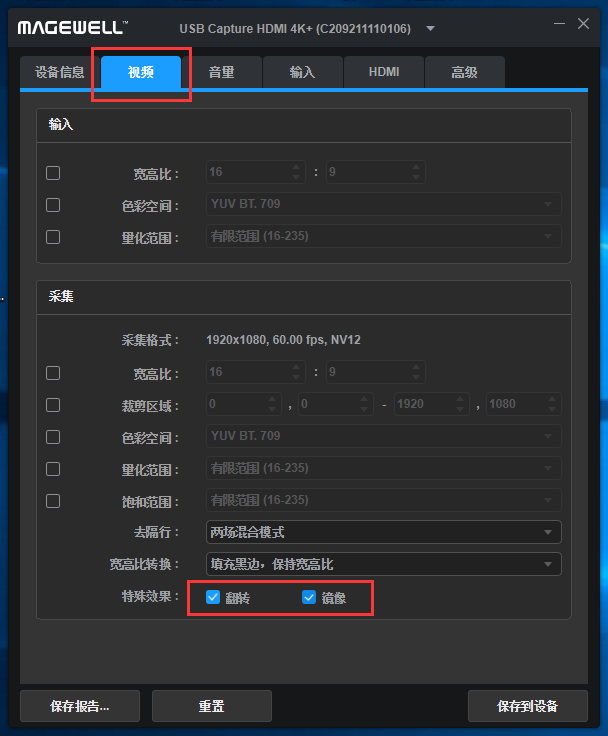This screenshot has height=736, width=608.
Task: Enable capture 量化范围 checkbox
Action: click(x=53, y=468)
